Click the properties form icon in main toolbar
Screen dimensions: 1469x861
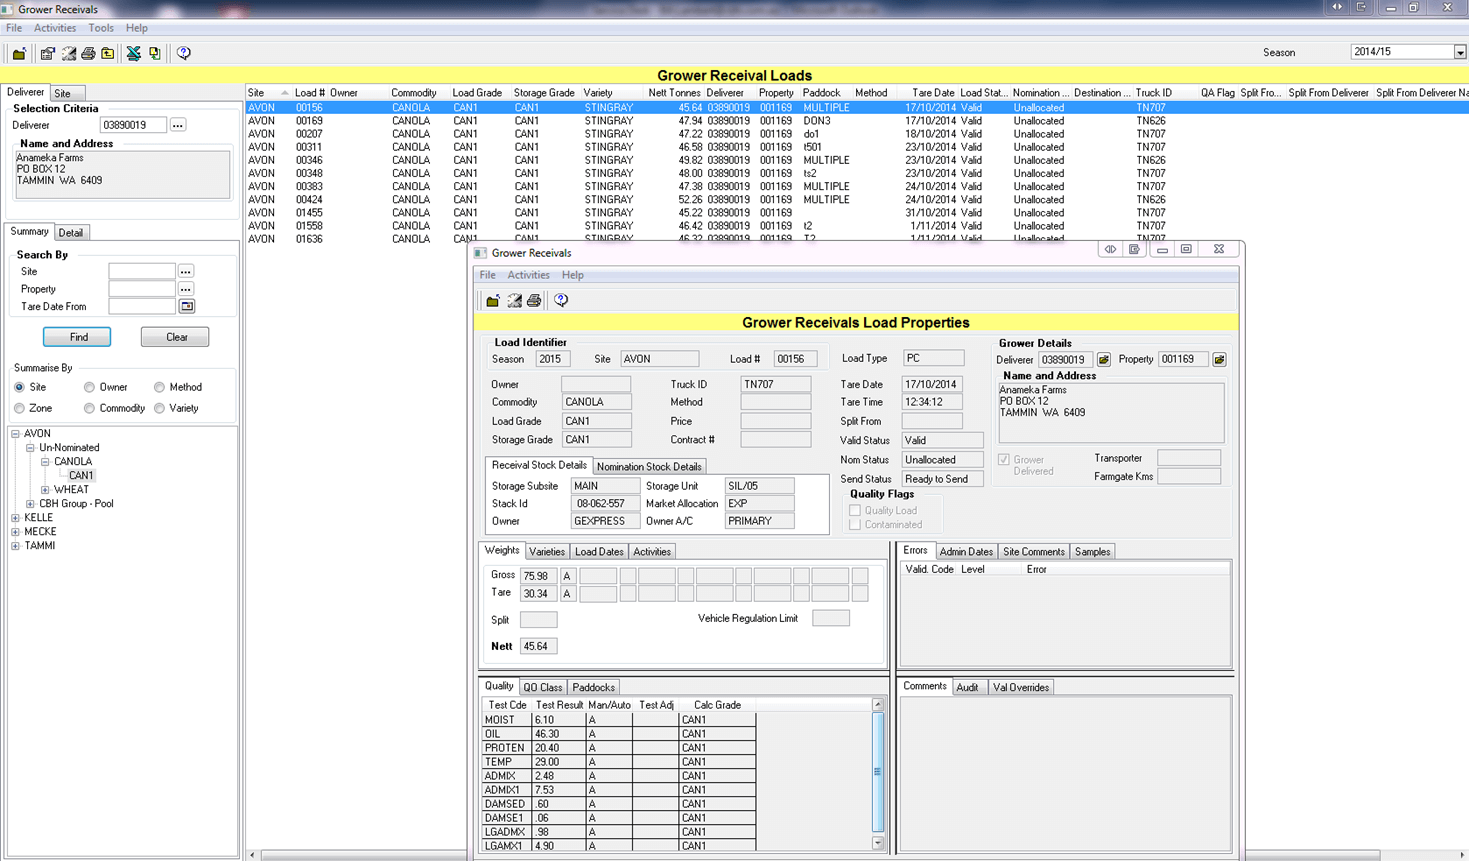coord(47,53)
